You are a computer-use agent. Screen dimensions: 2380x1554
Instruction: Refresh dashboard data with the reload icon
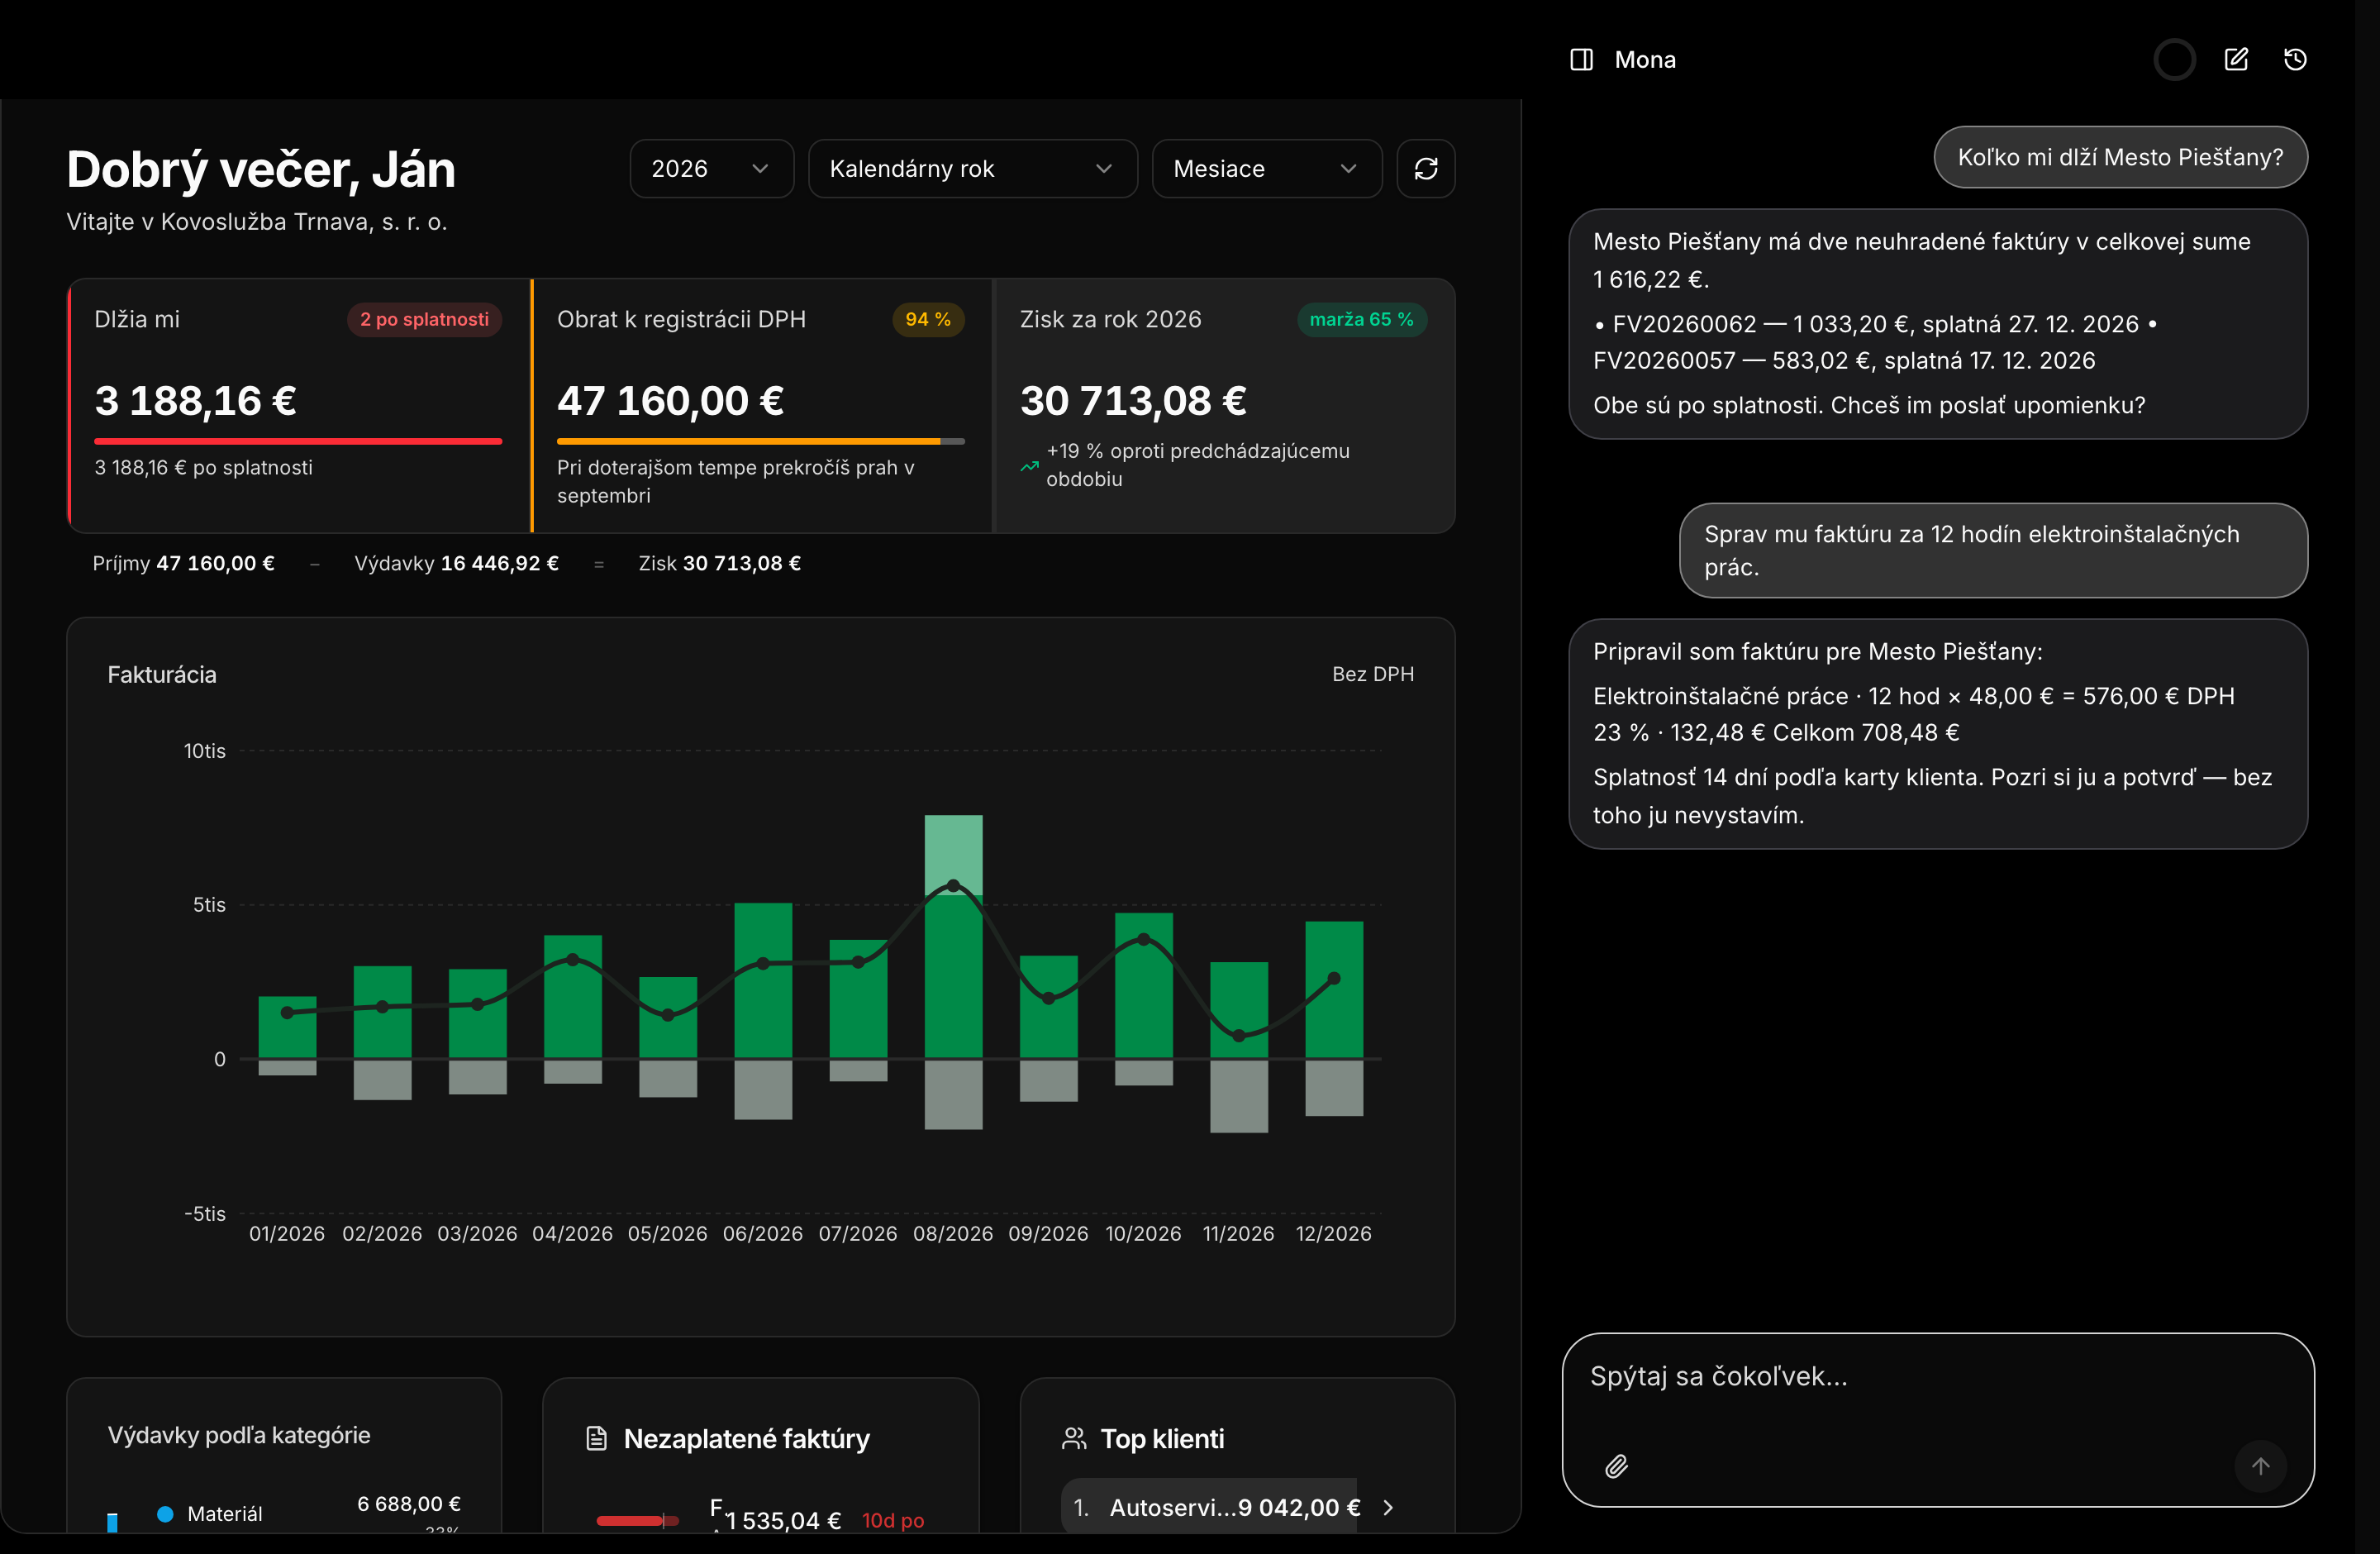point(1425,169)
